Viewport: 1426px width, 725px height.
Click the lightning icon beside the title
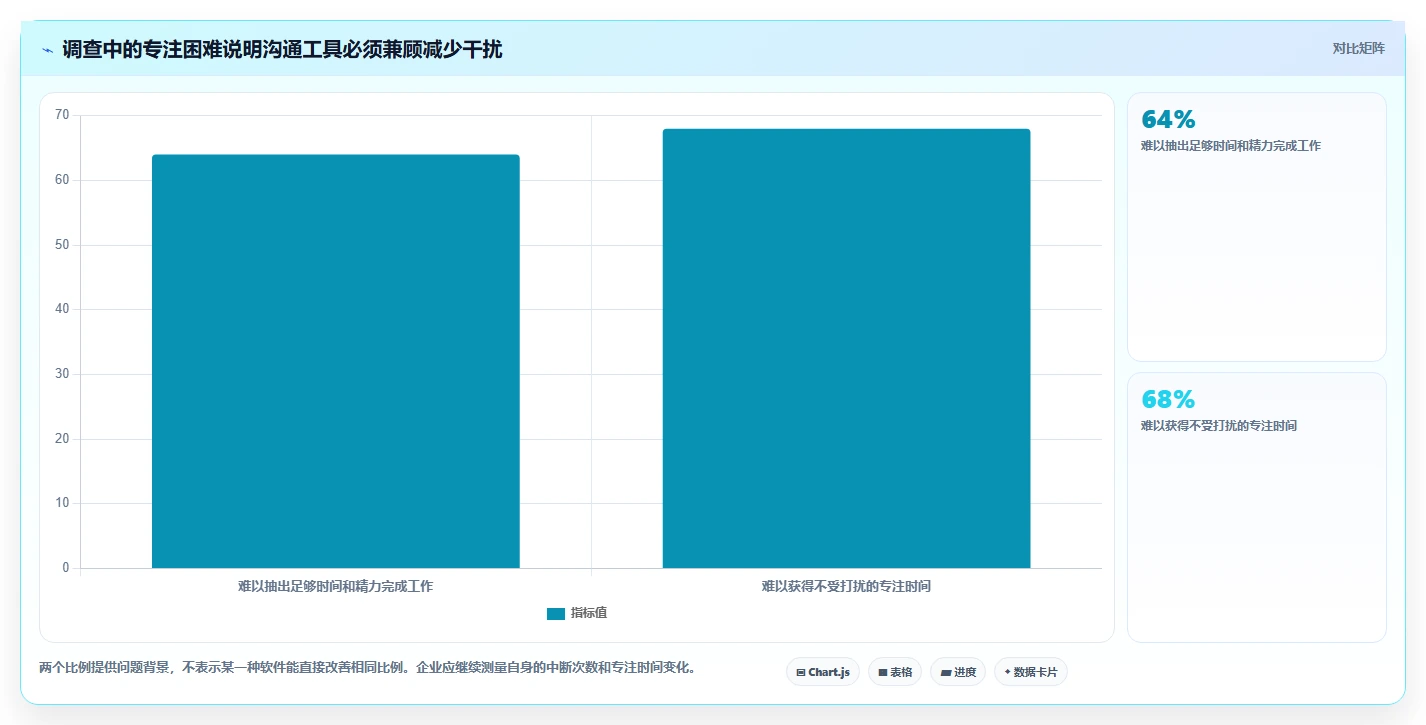47,49
